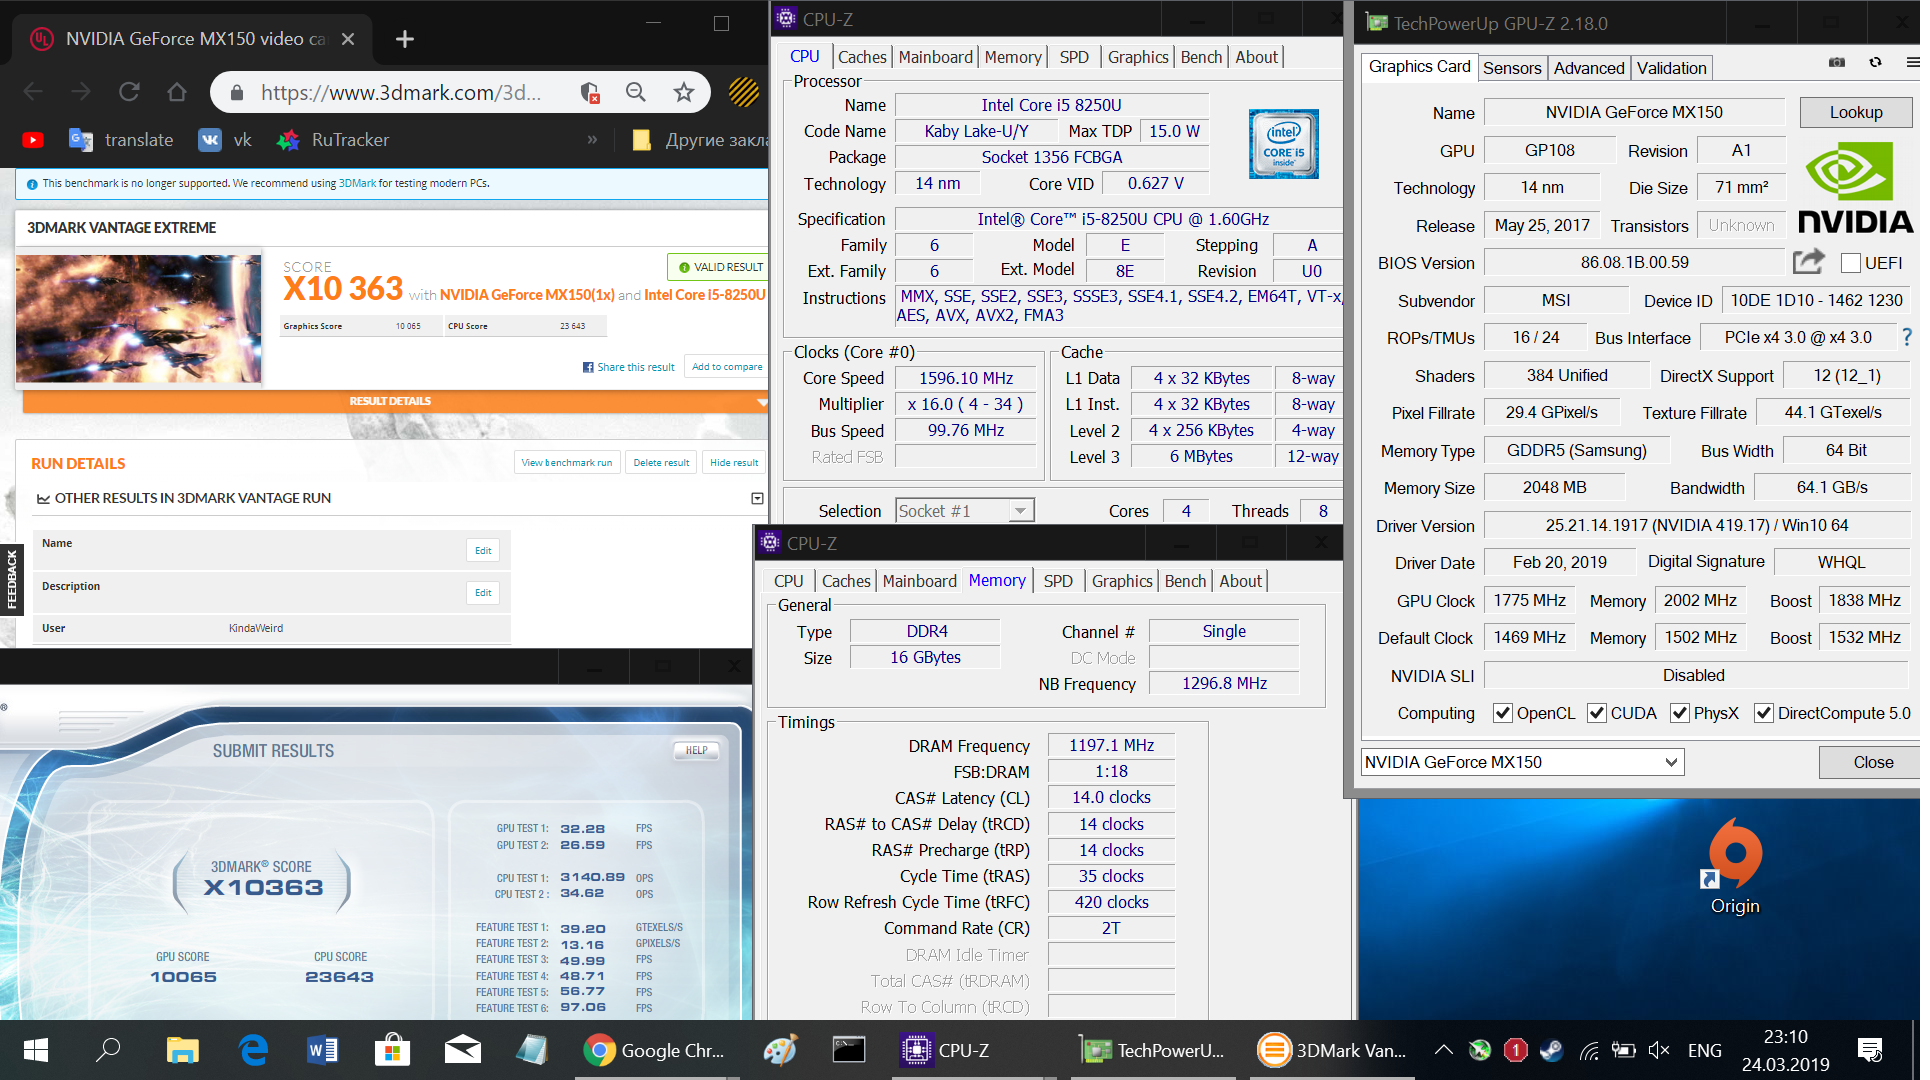Click the Hide result button
The image size is (1930, 1080).
pyautogui.click(x=734, y=463)
